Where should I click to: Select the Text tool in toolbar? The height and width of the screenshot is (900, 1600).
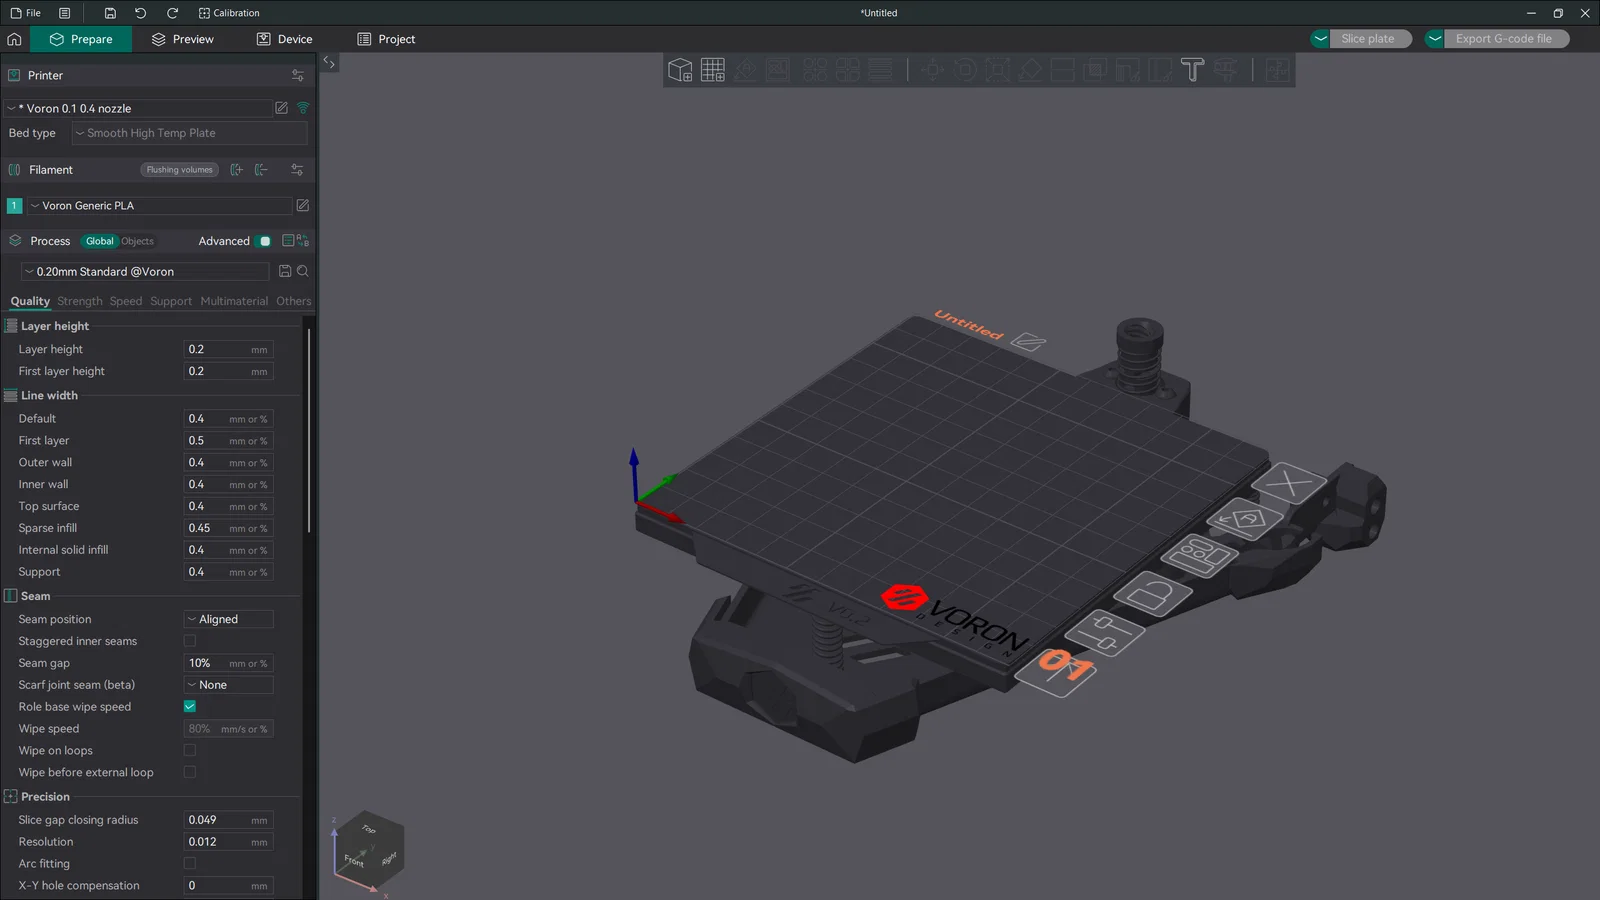tap(1192, 70)
